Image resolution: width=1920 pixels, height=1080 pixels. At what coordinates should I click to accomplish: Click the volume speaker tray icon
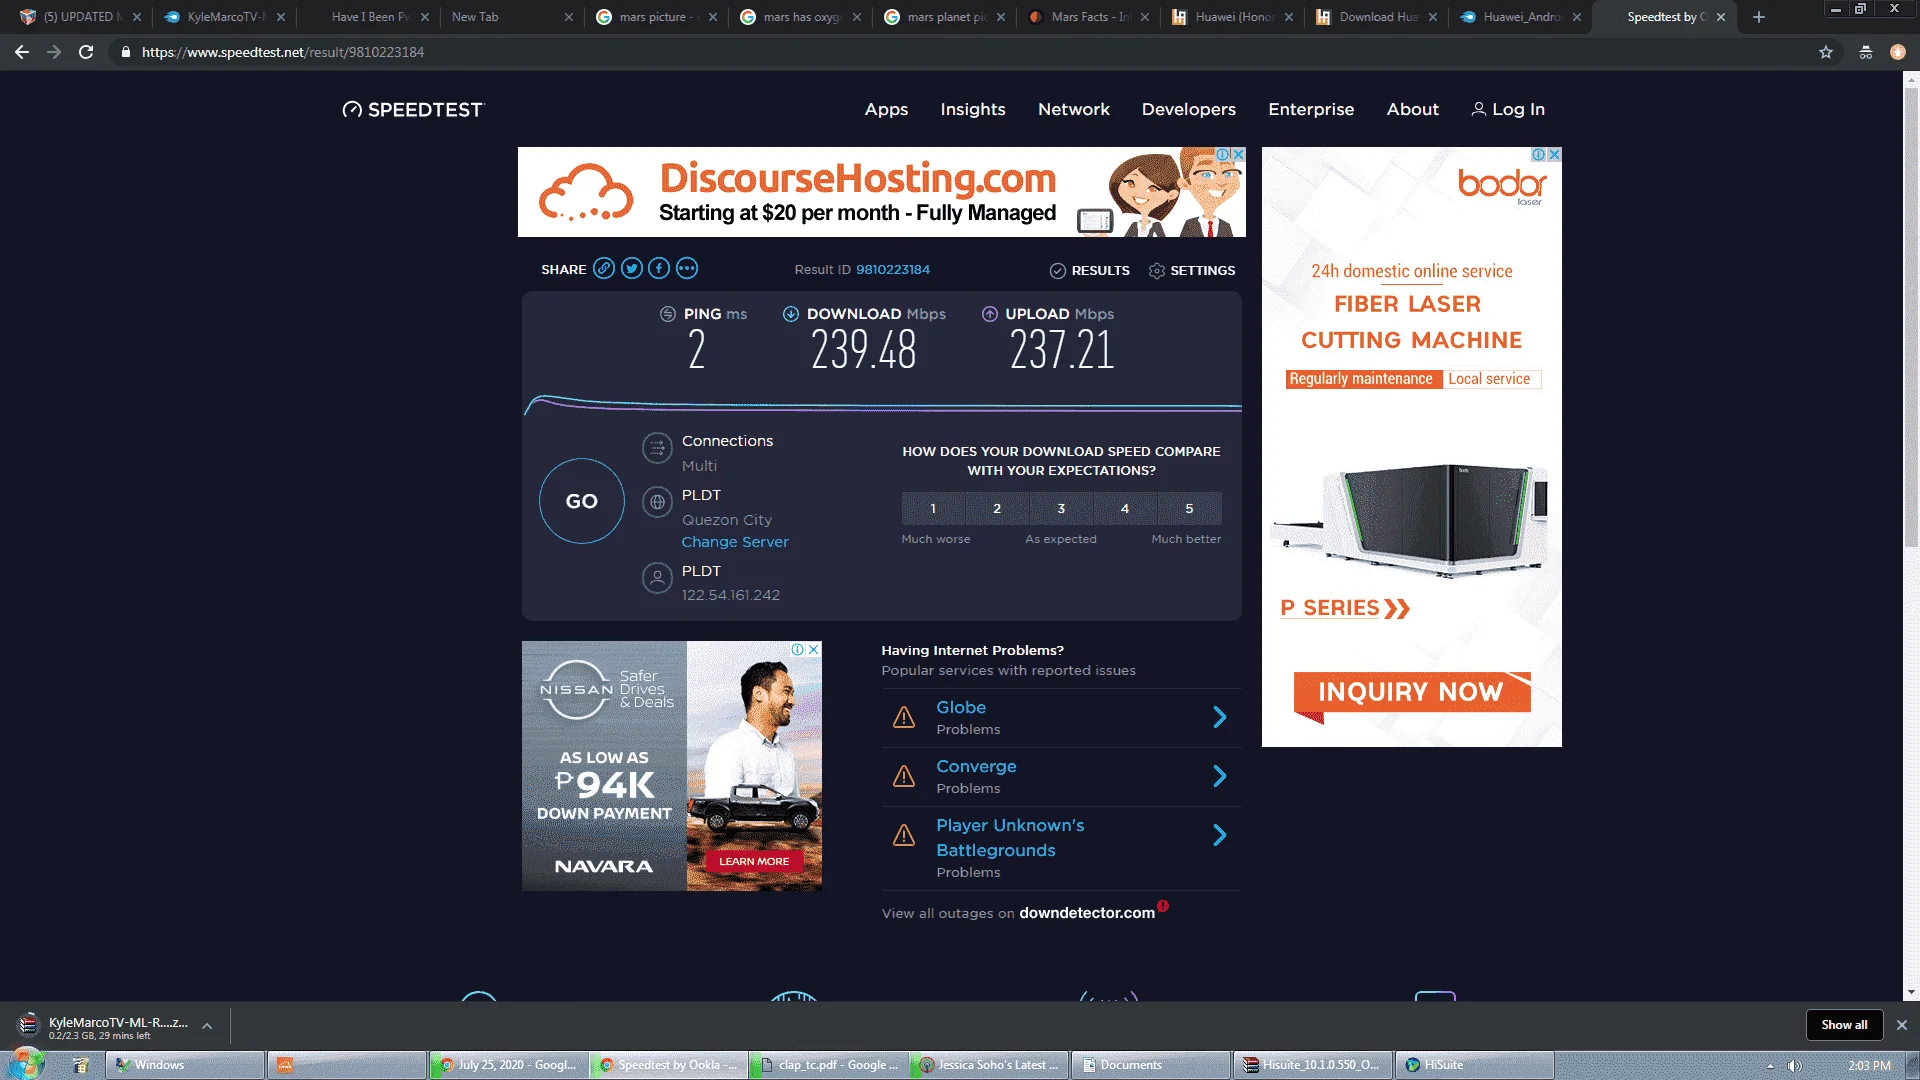click(1795, 1066)
